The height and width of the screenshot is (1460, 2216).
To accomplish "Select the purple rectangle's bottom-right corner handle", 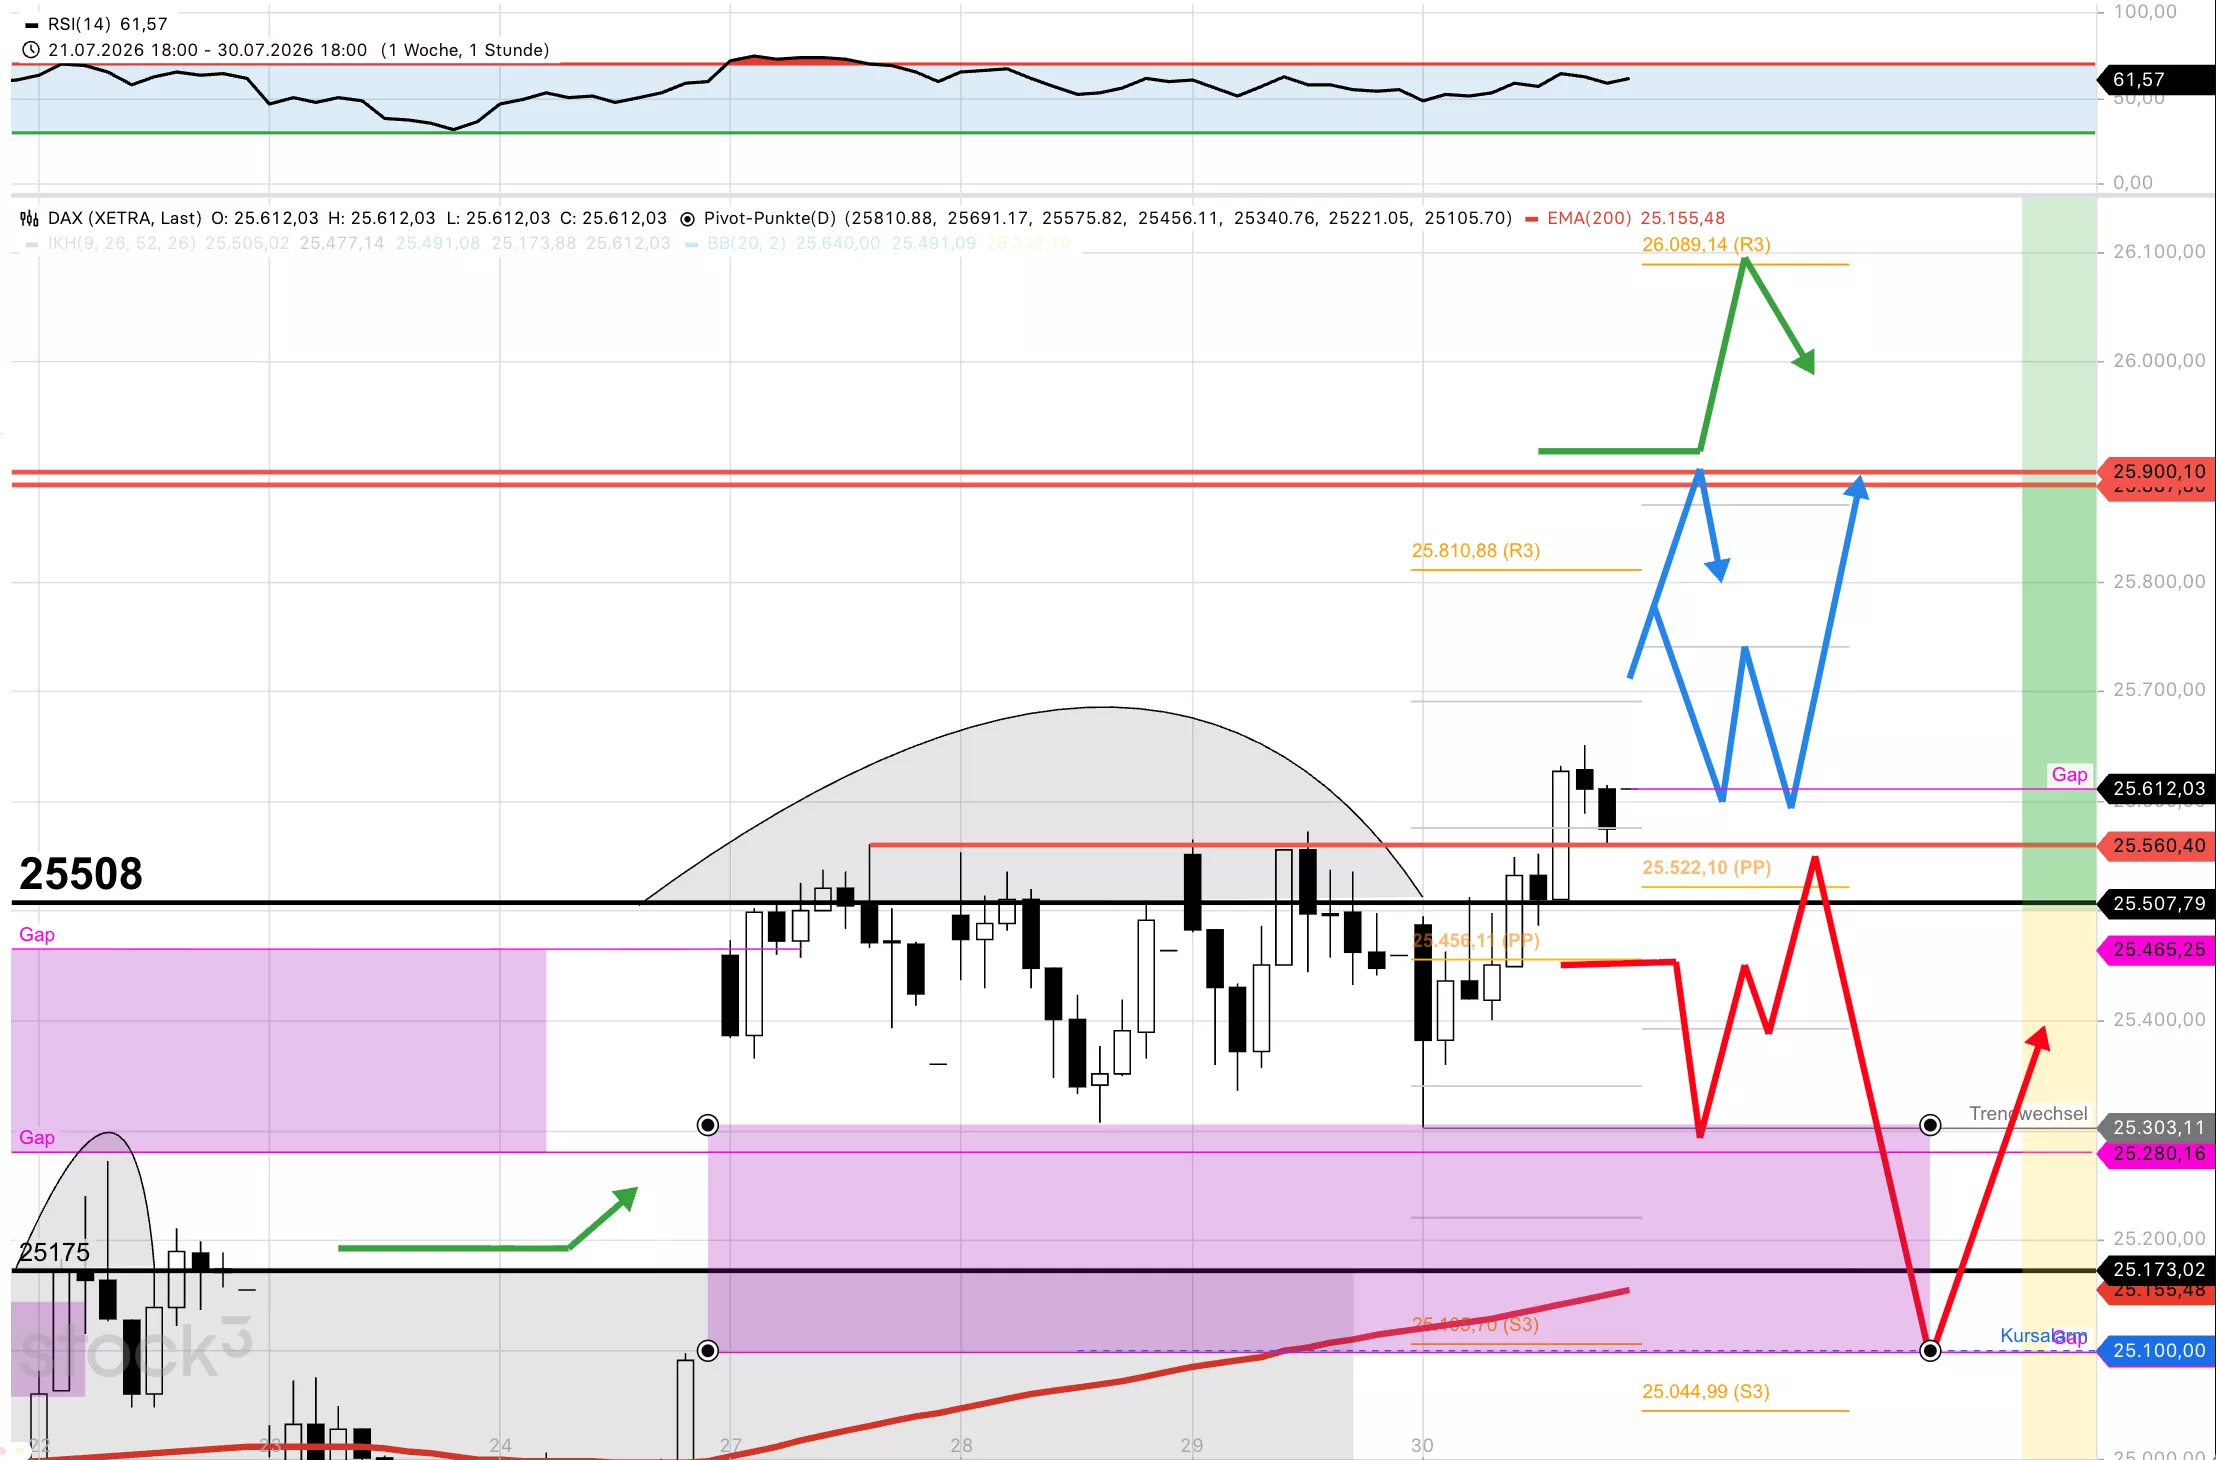I will pos(1930,1351).
